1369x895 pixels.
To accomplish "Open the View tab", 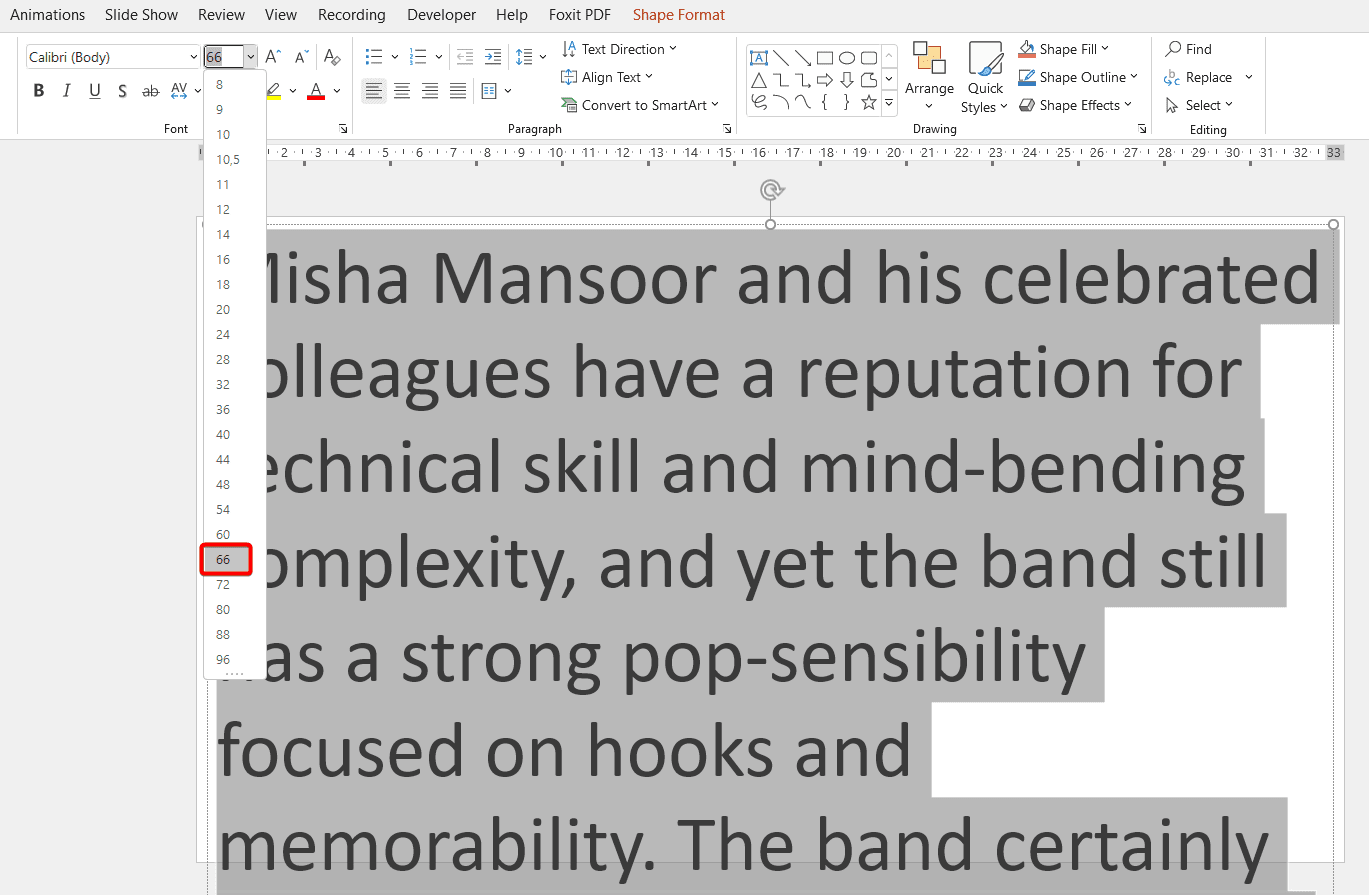I will click(281, 15).
